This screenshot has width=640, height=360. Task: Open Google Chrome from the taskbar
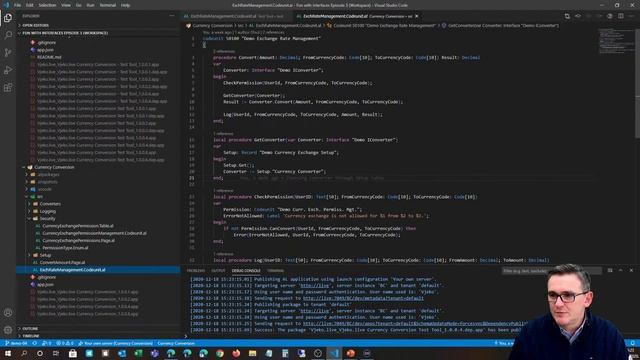[x=220, y=353]
